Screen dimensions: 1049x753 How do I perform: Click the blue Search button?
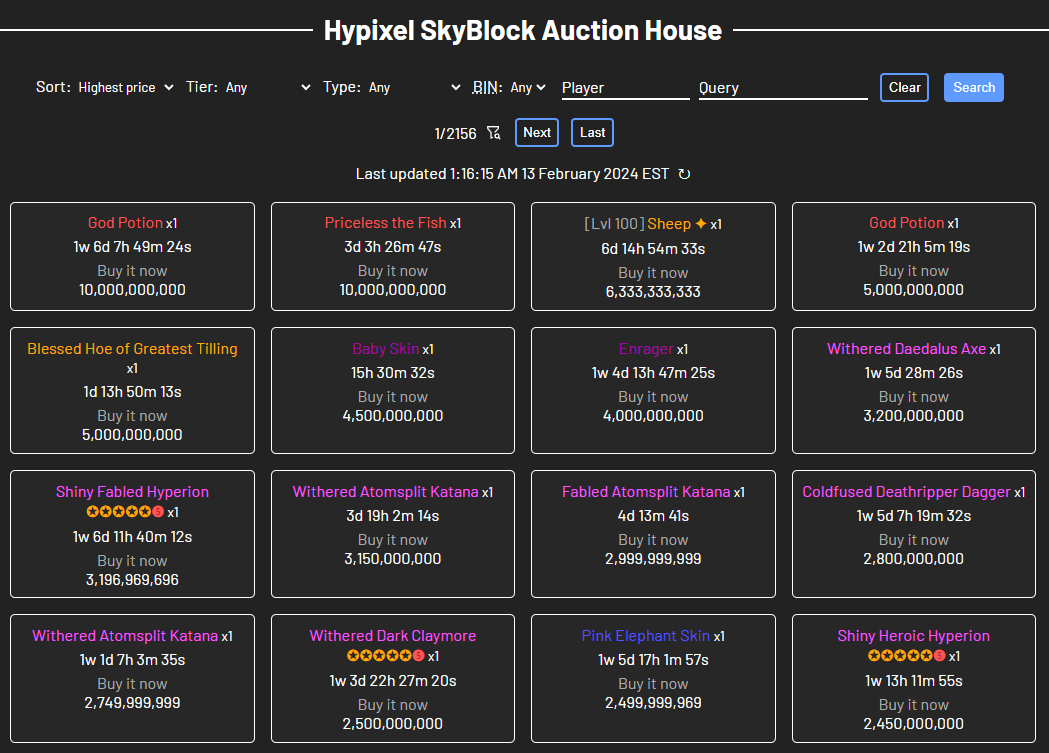973,88
